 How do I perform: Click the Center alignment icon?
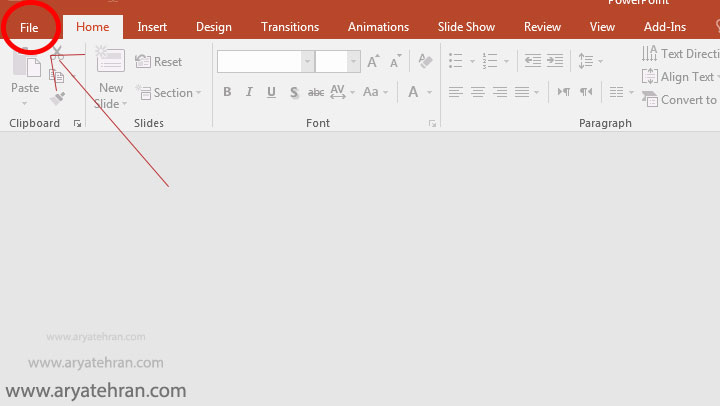[x=478, y=93]
